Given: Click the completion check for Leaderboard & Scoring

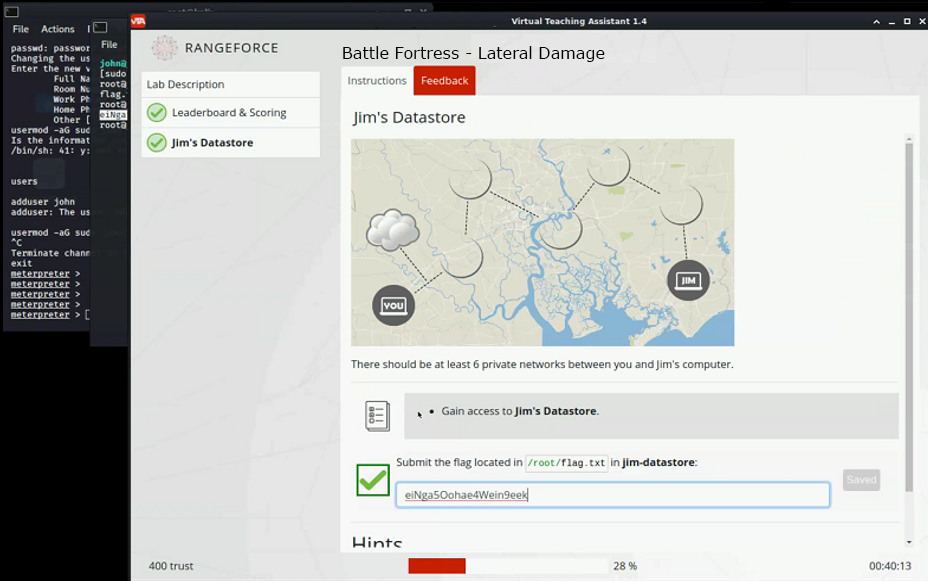Looking at the screenshot, I should (x=156, y=113).
